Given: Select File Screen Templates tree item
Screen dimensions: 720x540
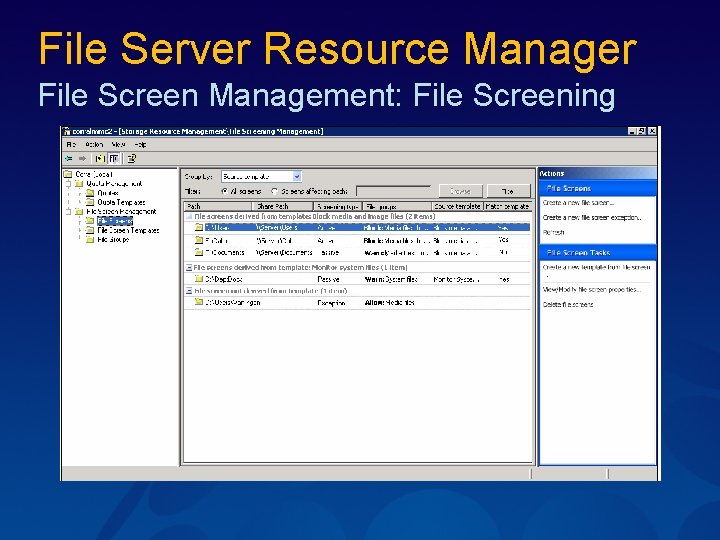Looking at the screenshot, I should click(128, 230).
